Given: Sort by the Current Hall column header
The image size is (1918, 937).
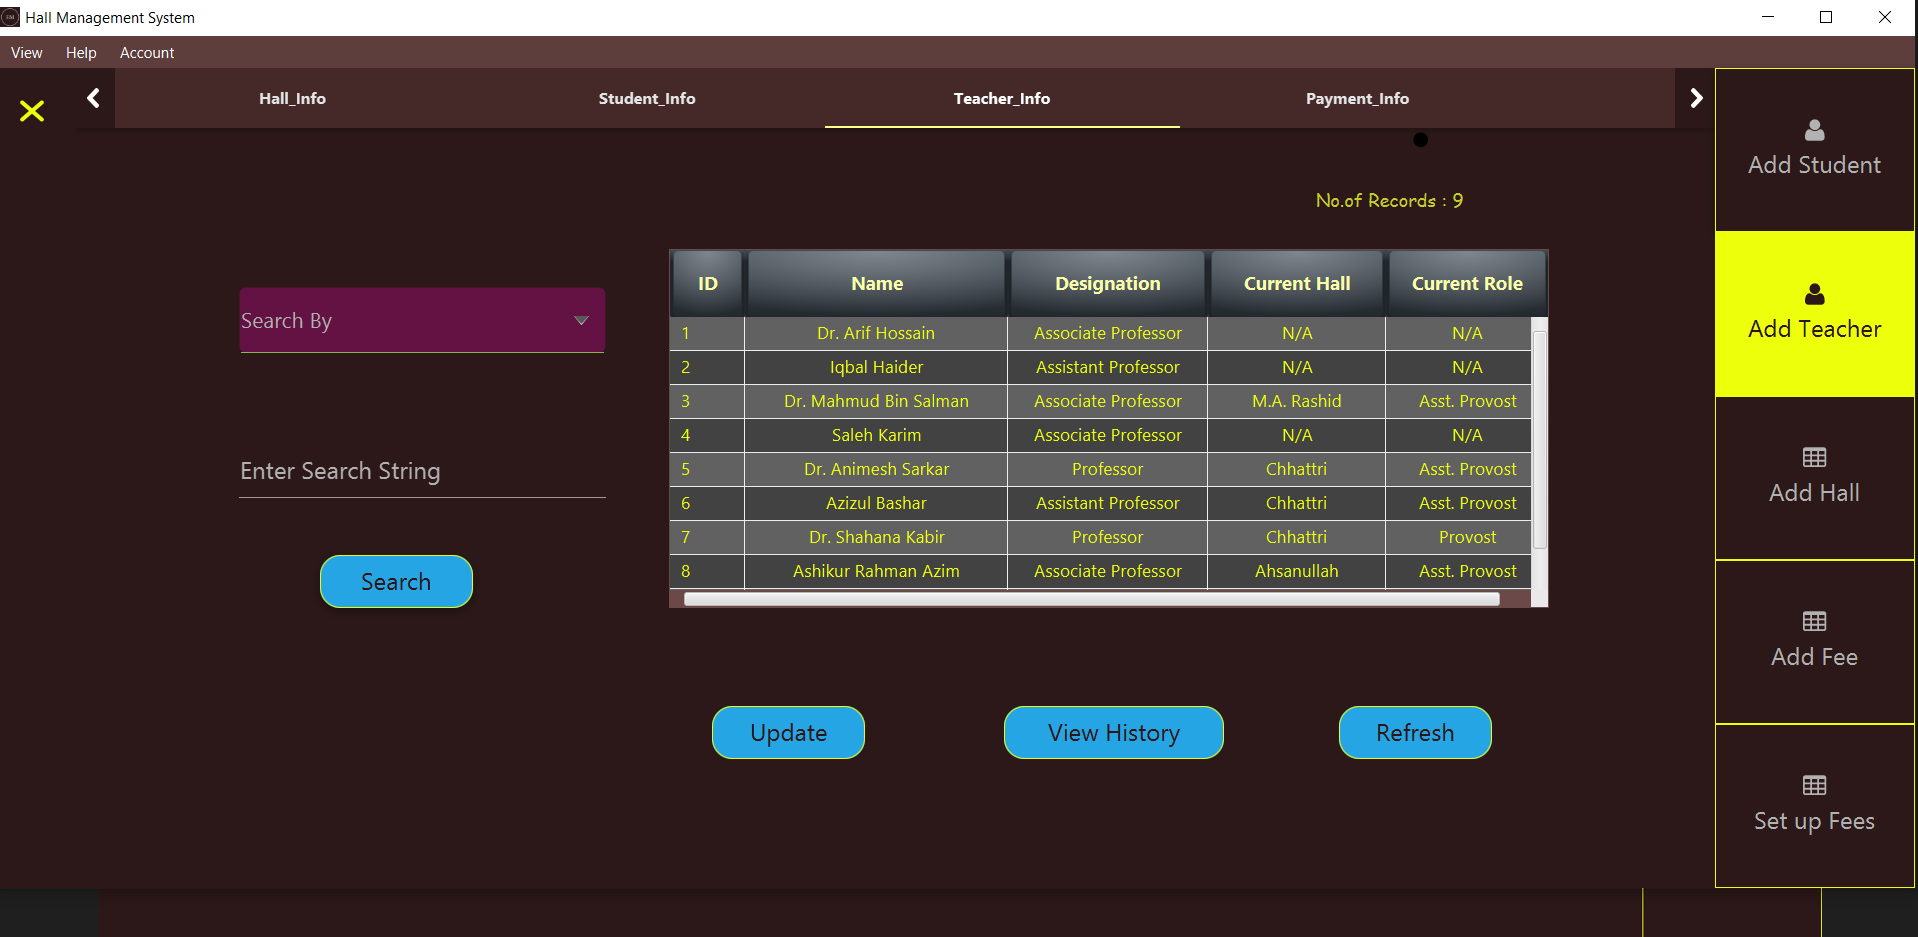Looking at the screenshot, I should [x=1297, y=283].
